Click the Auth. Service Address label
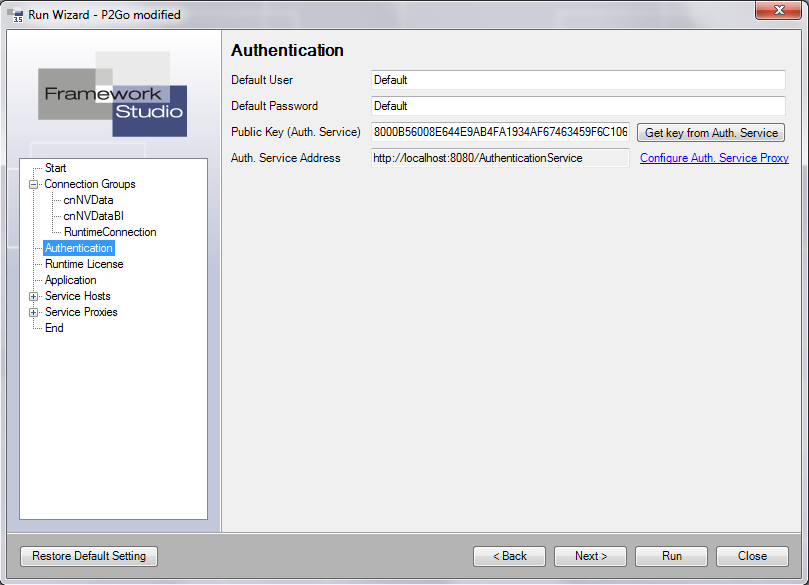The image size is (809, 585). [x=285, y=158]
